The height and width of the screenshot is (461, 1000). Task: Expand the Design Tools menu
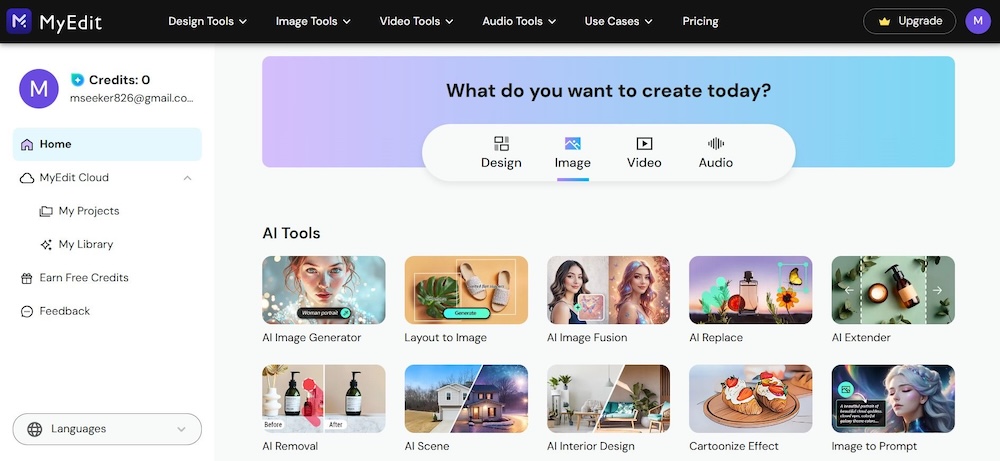click(207, 21)
